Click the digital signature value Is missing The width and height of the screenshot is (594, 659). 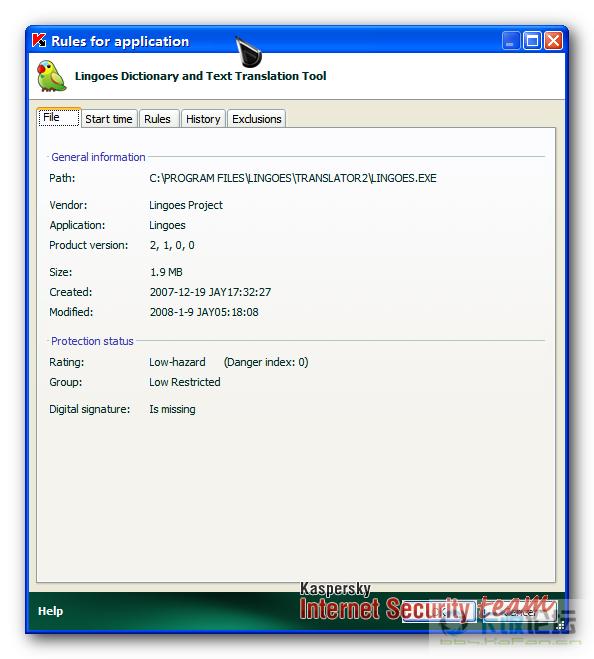(172, 409)
